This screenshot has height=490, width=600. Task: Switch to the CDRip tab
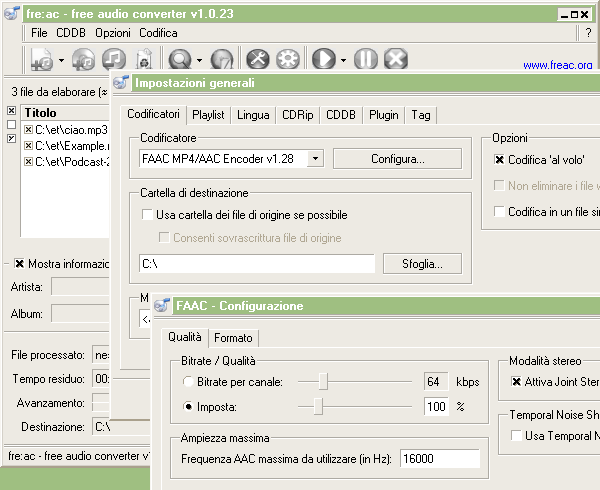pyautogui.click(x=298, y=115)
